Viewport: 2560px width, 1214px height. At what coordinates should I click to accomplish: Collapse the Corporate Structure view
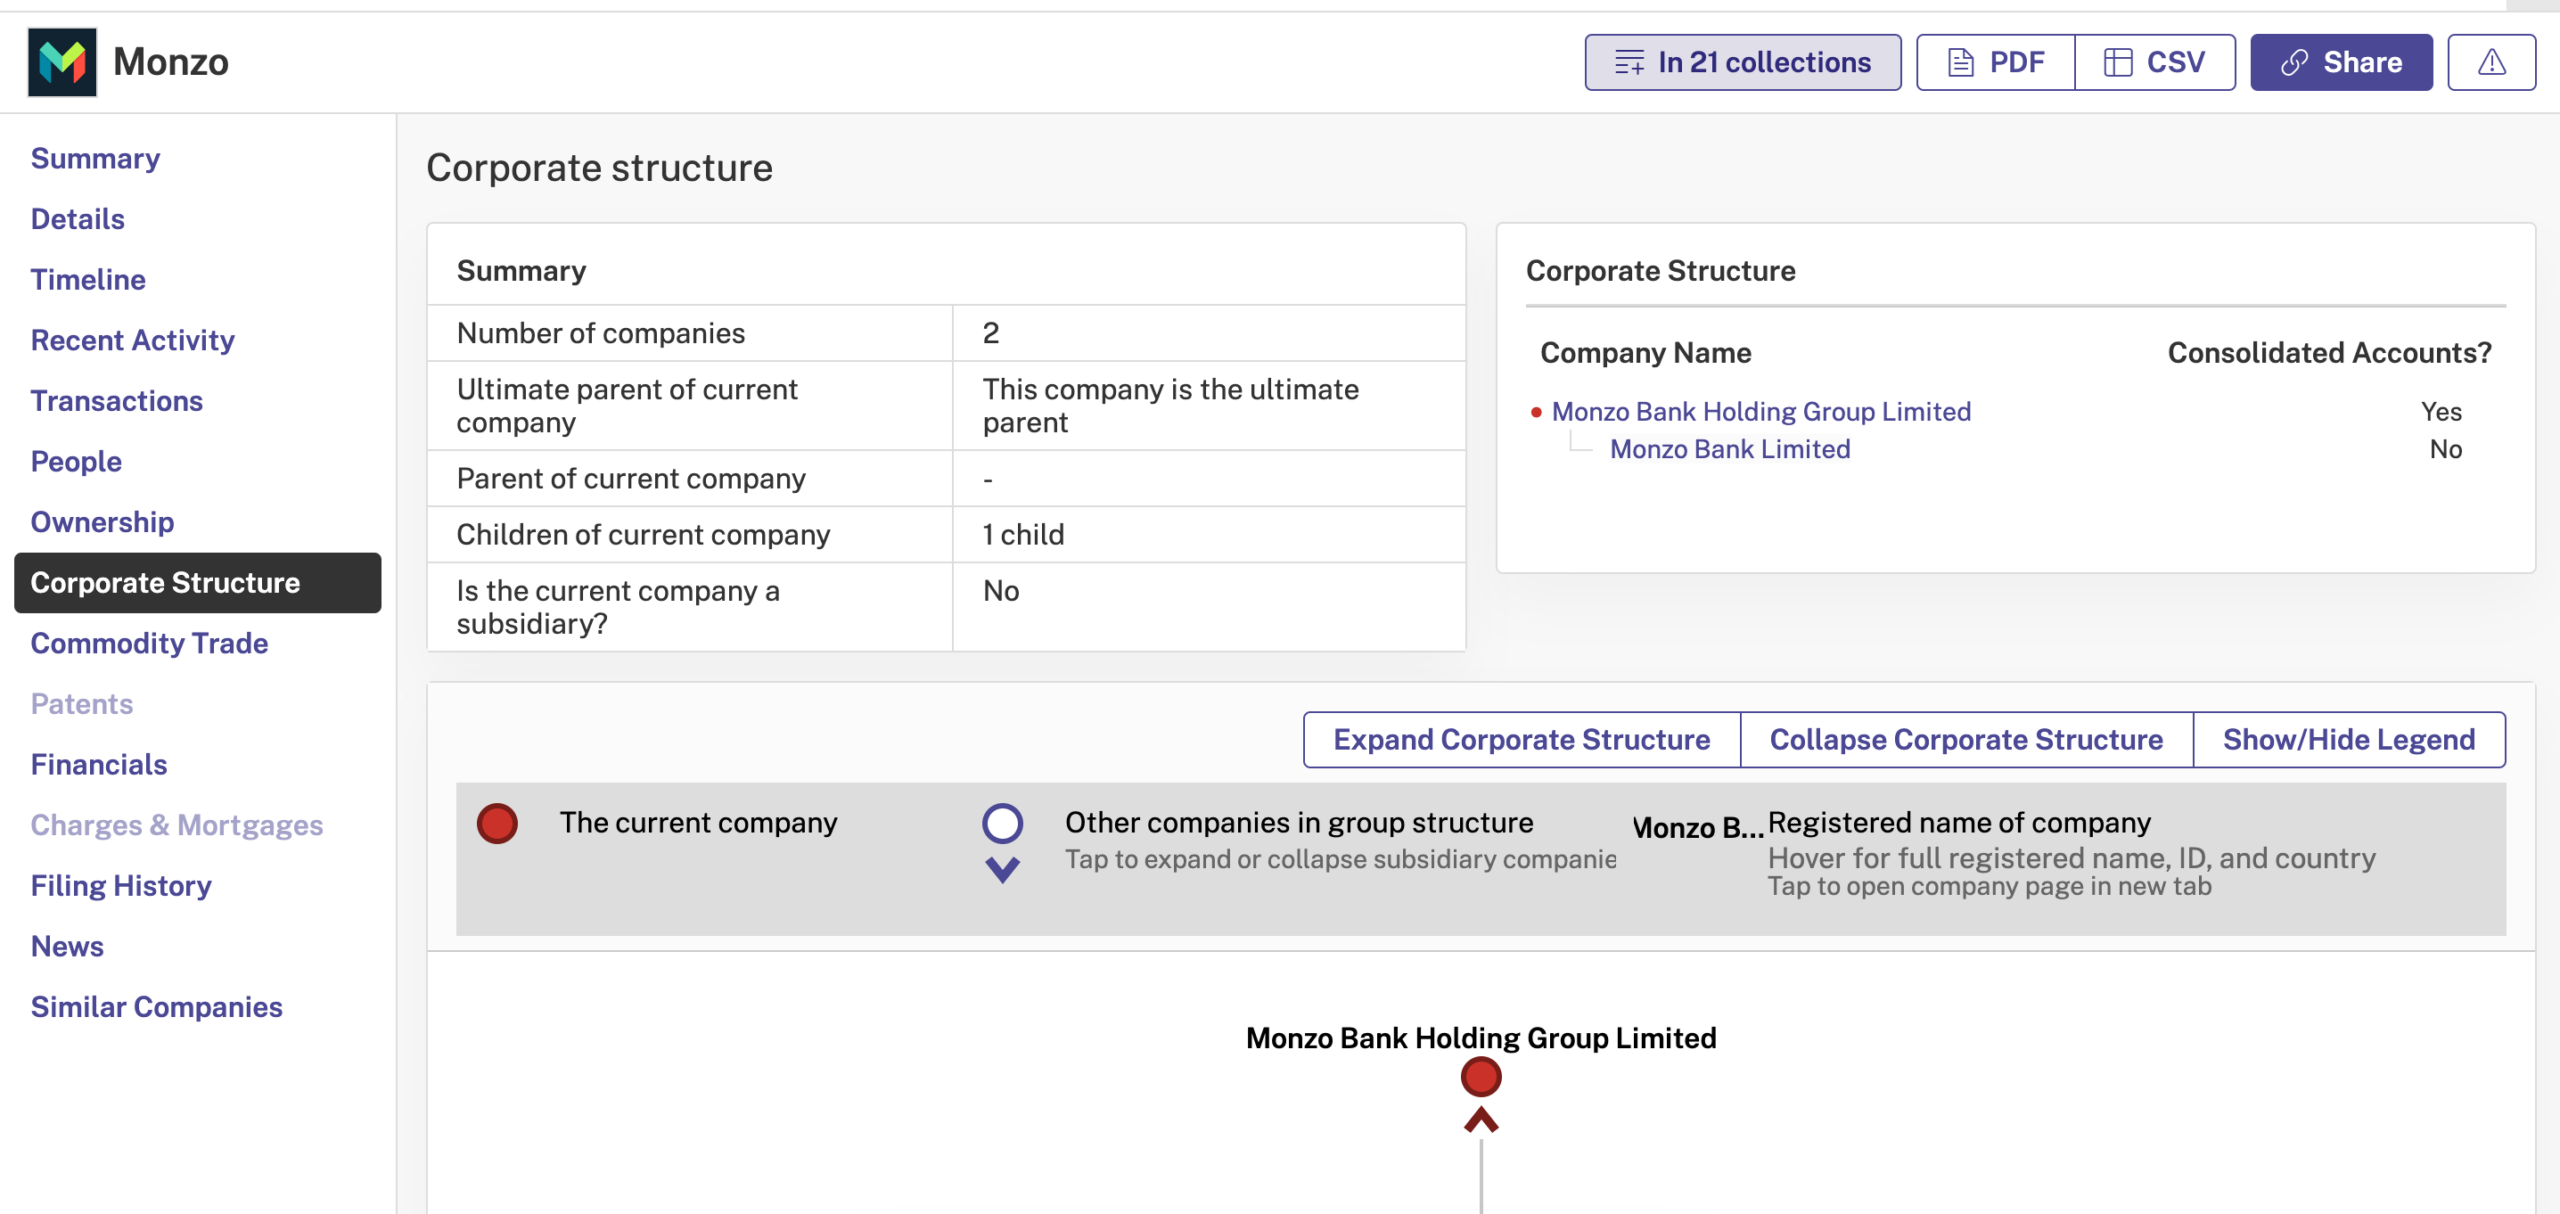pyautogui.click(x=1967, y=739)
